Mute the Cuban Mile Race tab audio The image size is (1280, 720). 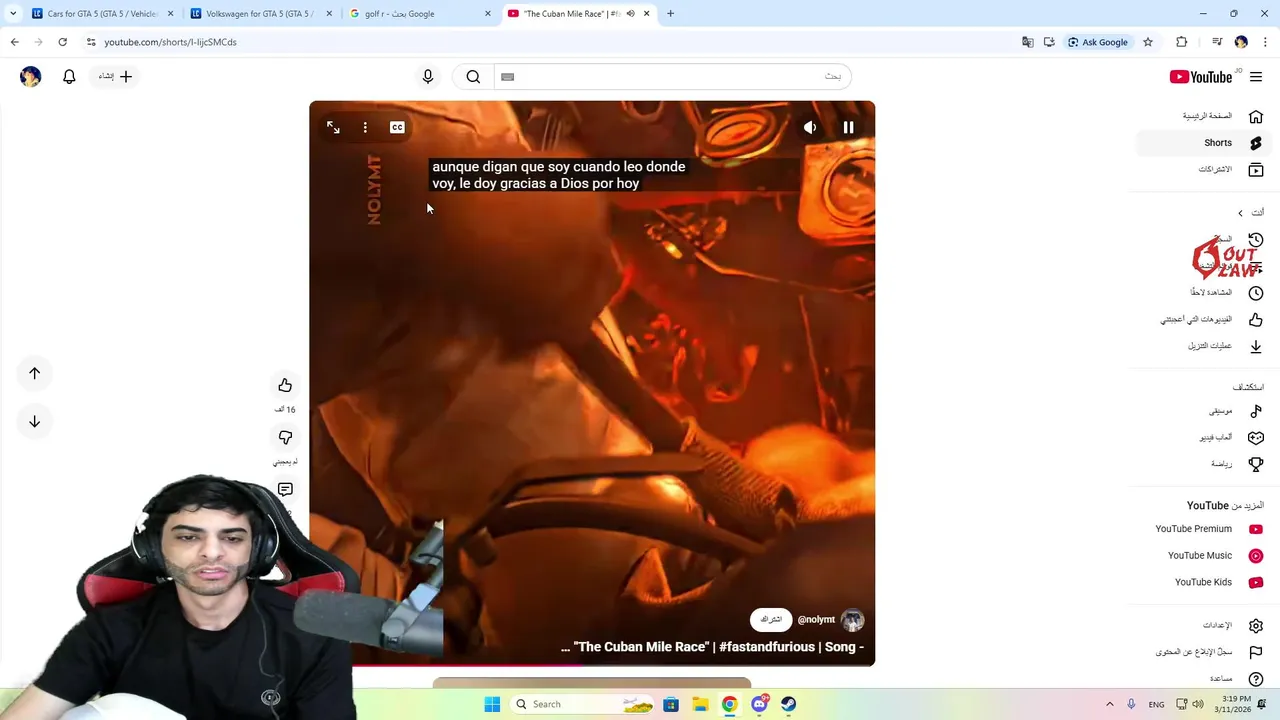630,14
